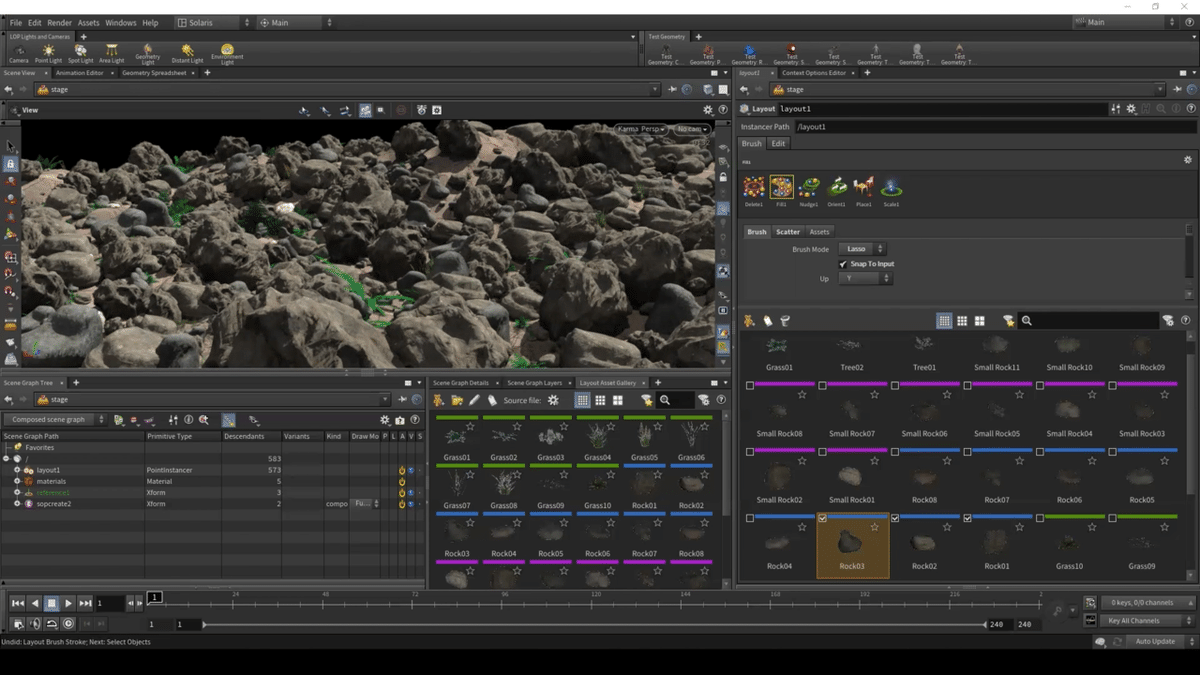
Task: Click the Camera shelf tool
Action: (18, 52)
